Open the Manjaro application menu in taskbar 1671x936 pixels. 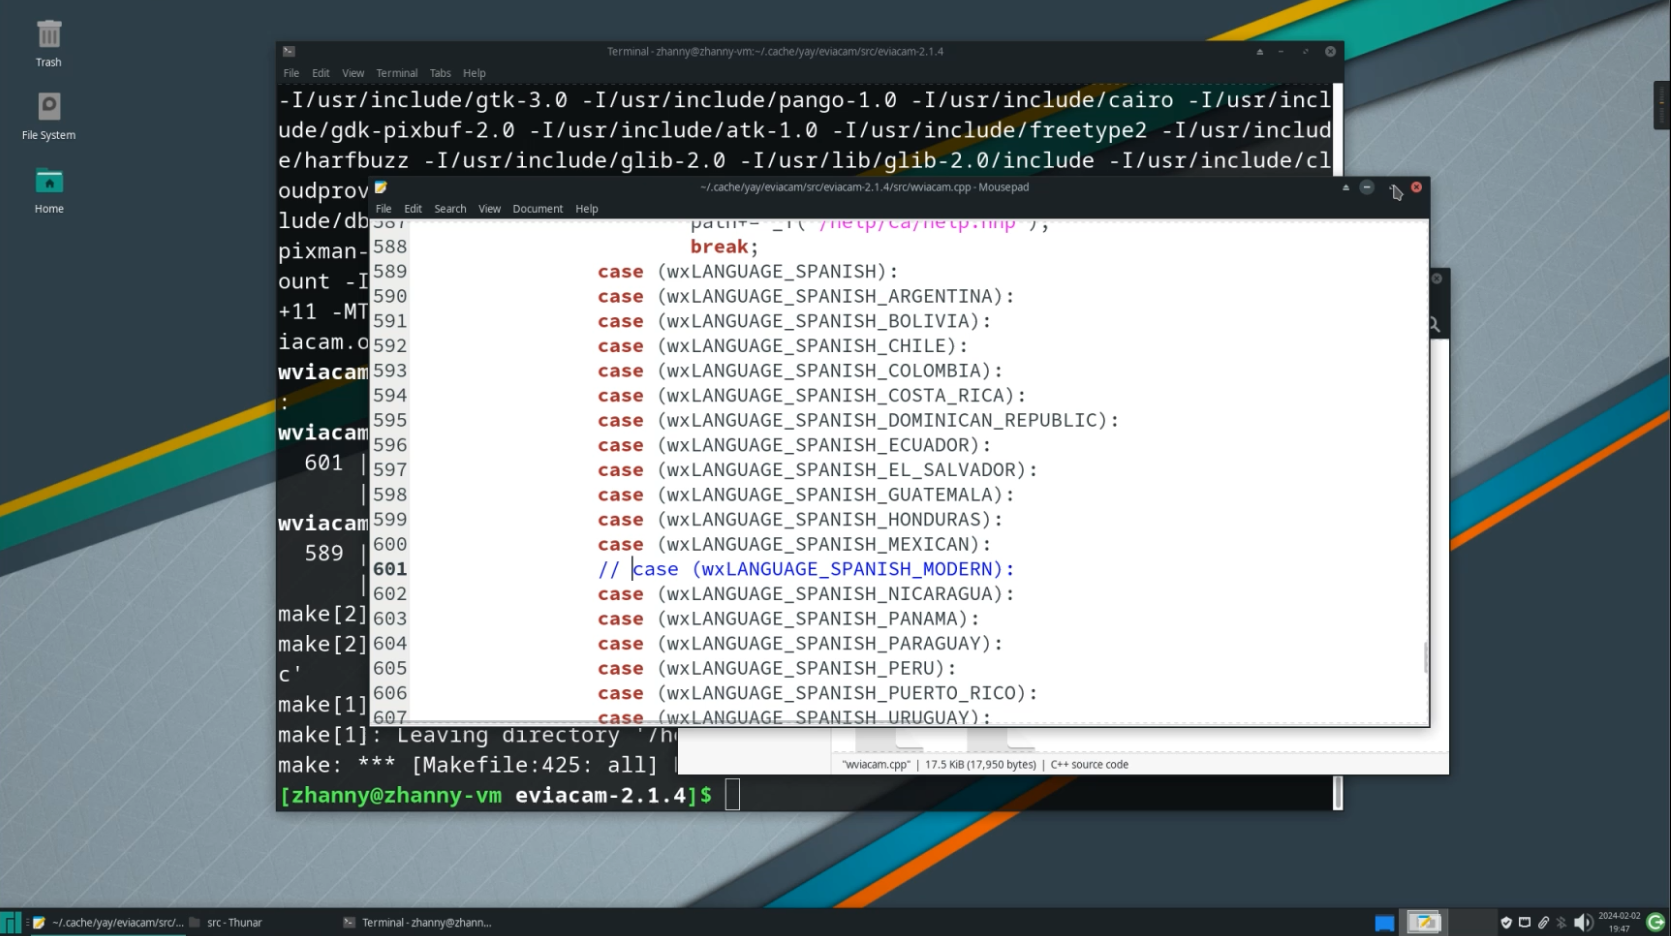pos(10,923)
